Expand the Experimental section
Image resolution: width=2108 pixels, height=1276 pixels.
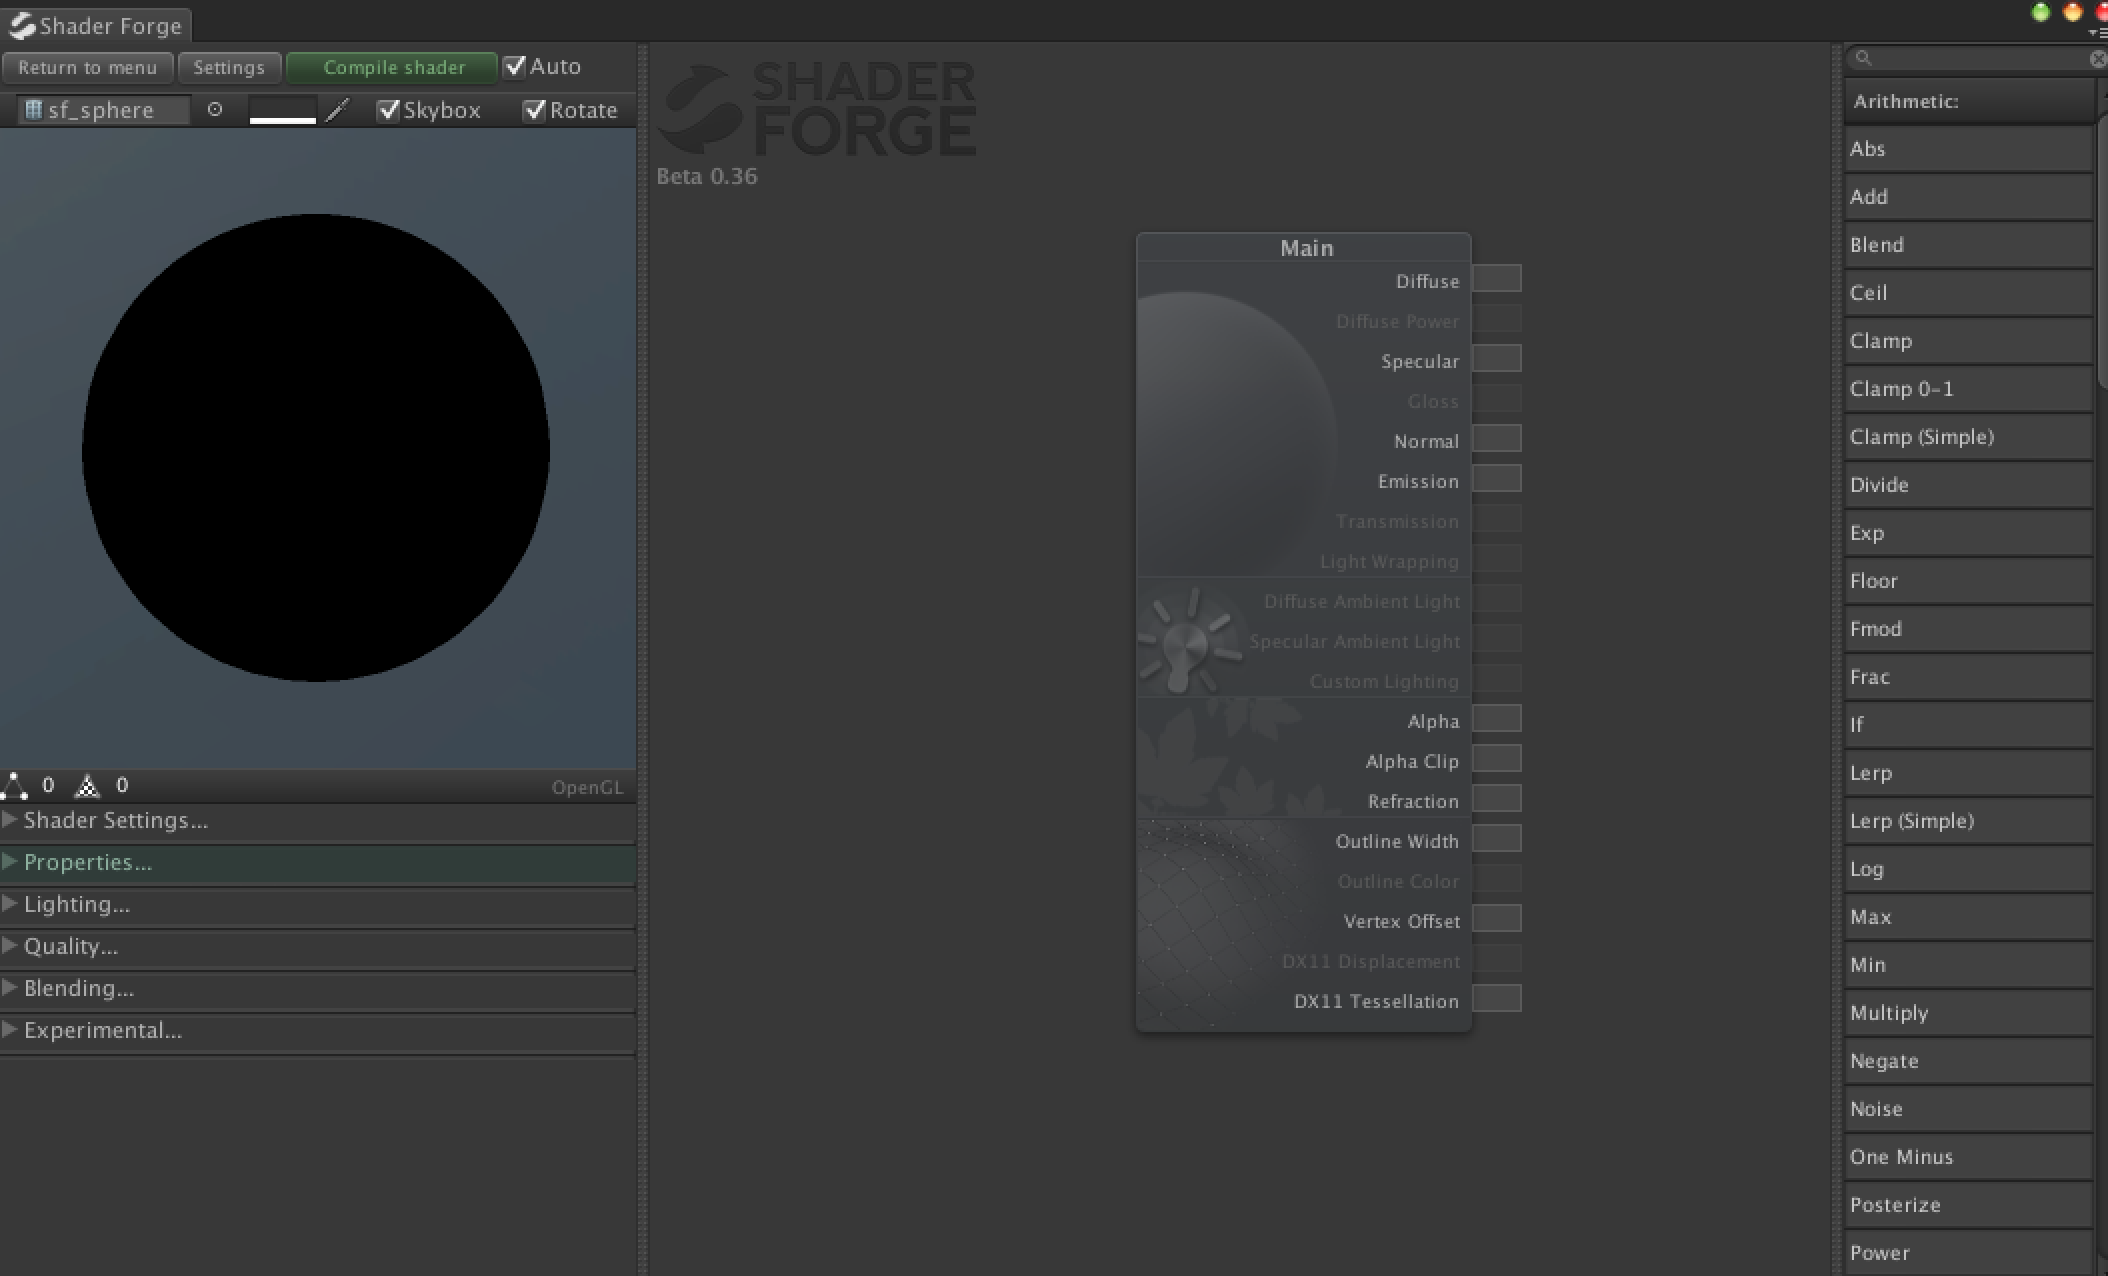(317, 1031)
